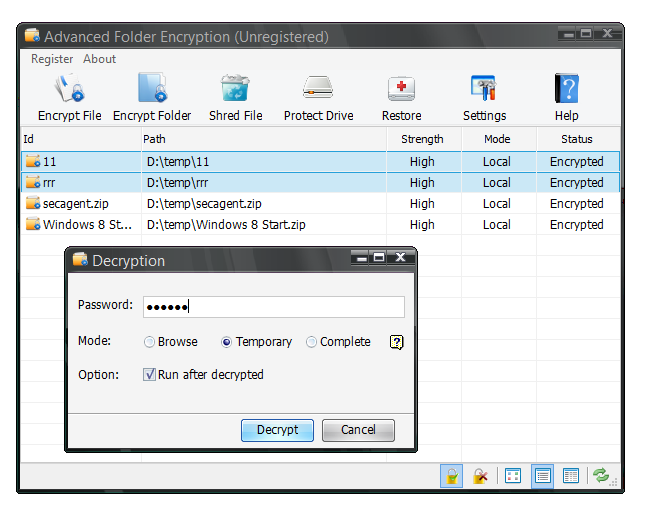645x520 pixels.
Task: Maximize the Decryption dialog
Action: 379,258
